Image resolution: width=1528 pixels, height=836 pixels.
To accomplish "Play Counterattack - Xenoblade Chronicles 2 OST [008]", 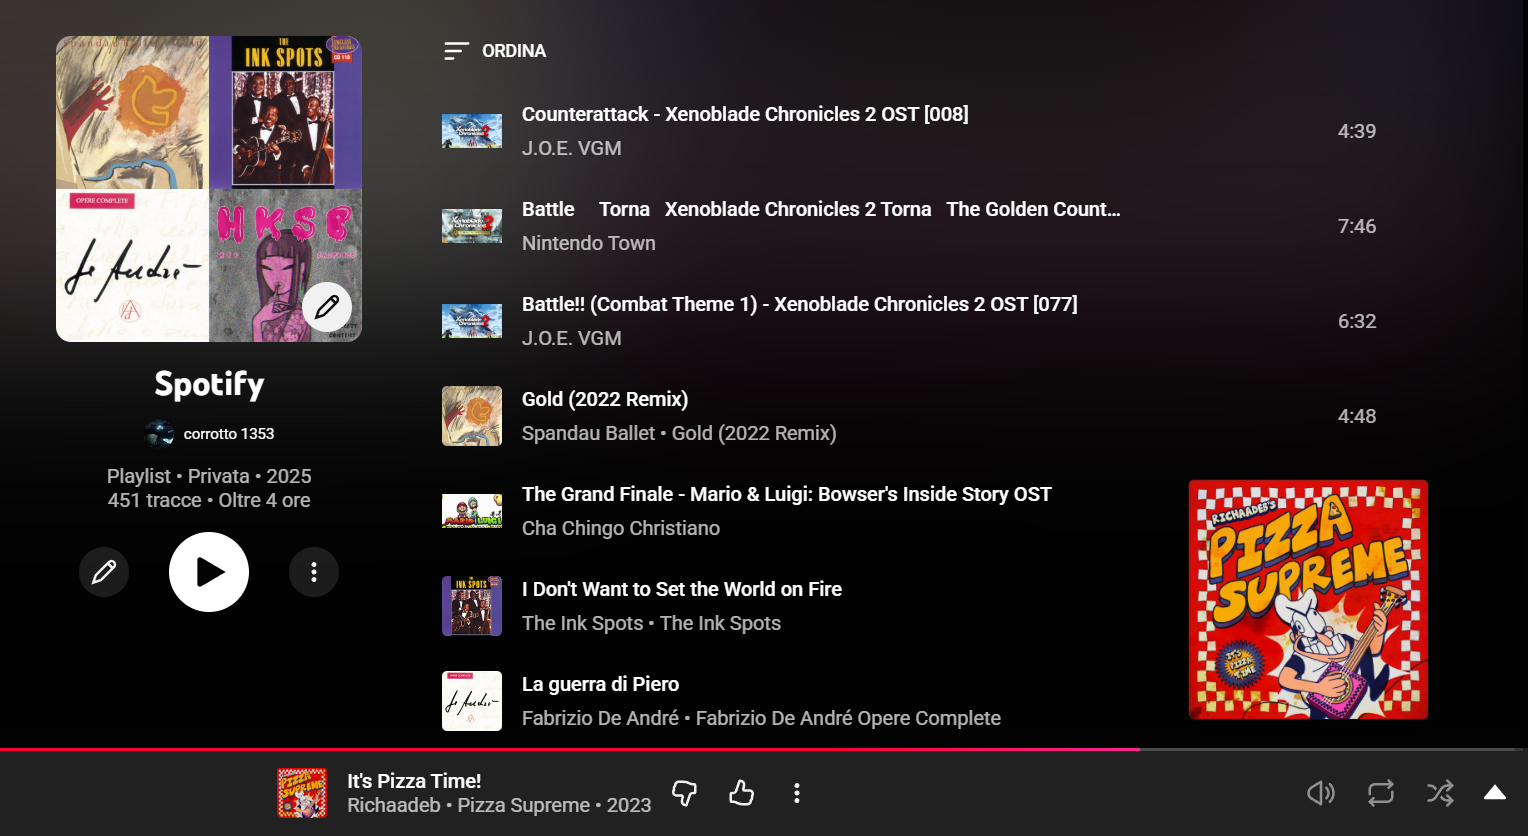I will tap(745, 114).
